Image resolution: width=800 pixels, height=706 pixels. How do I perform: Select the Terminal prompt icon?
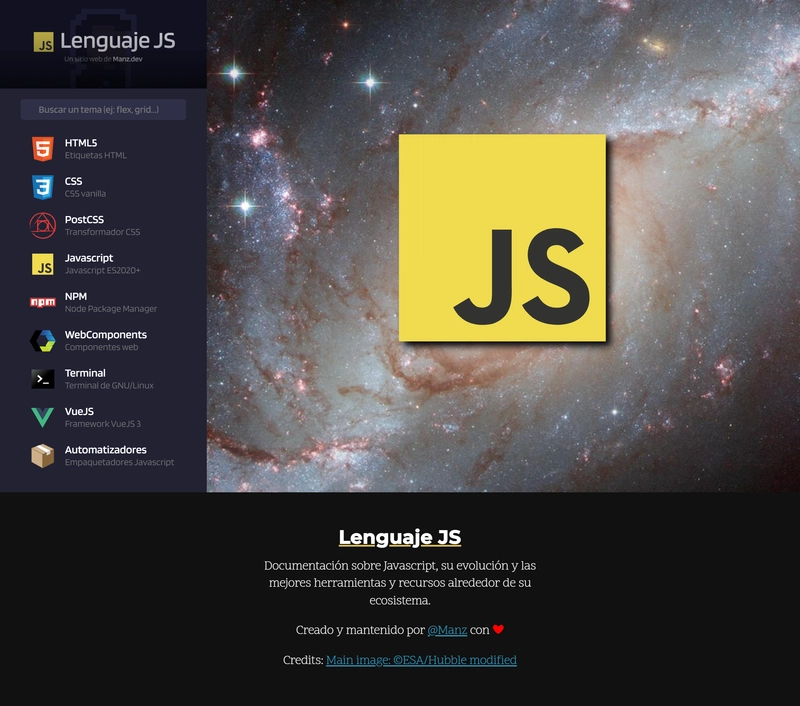point(42,379)
